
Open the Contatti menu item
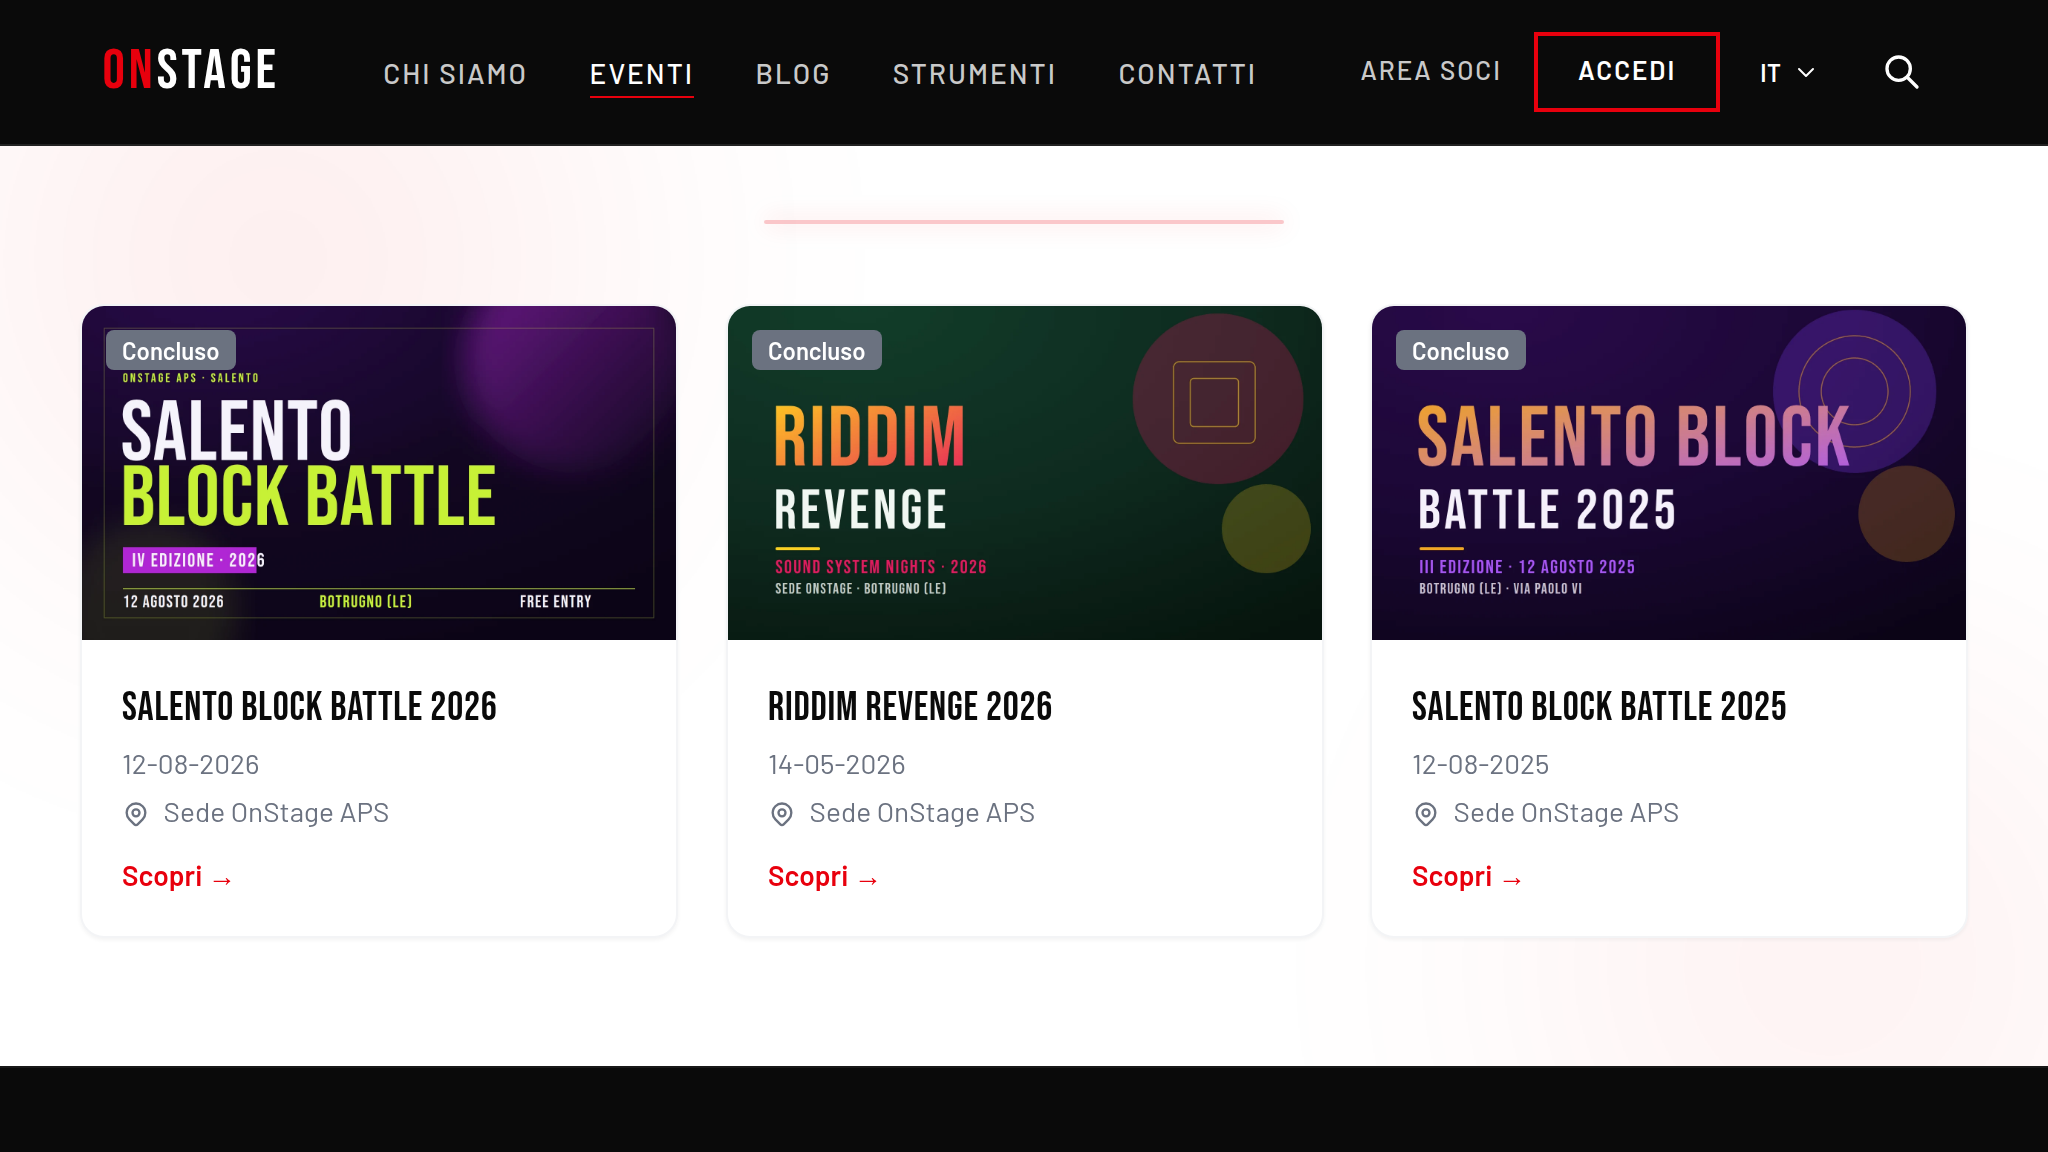point(1187,74)
